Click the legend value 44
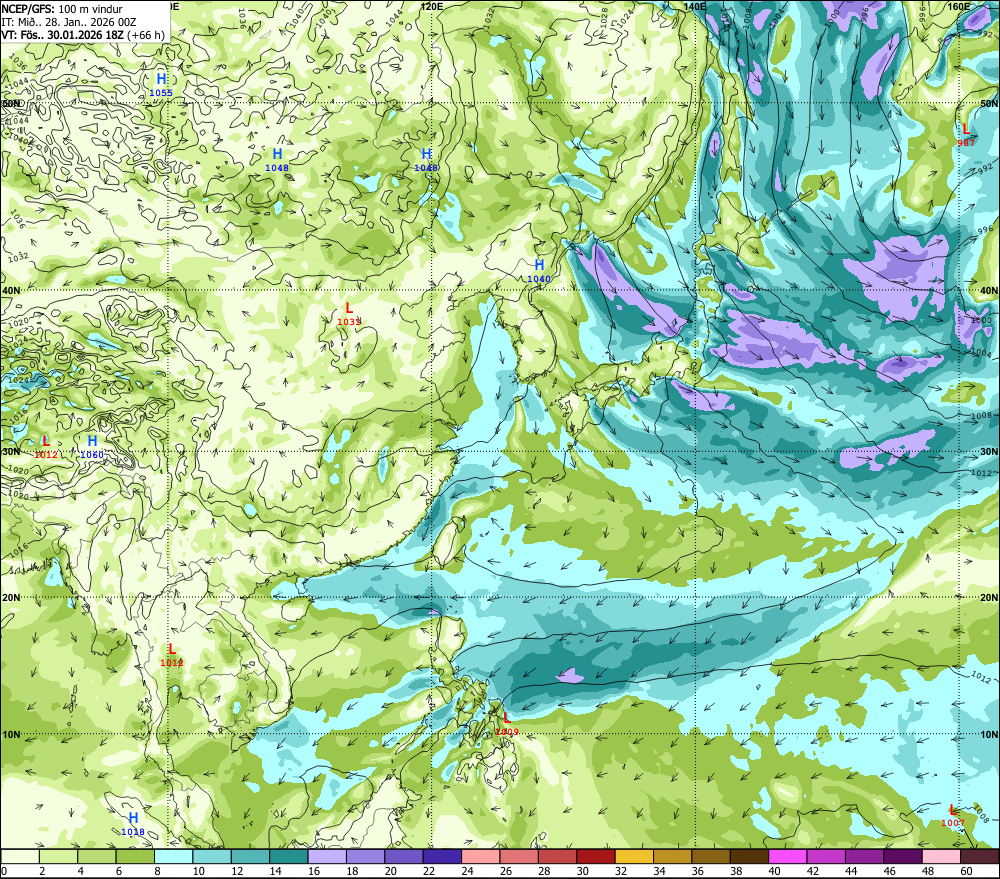This screenshot has width=1000, height=879. (x=851, y=871)
